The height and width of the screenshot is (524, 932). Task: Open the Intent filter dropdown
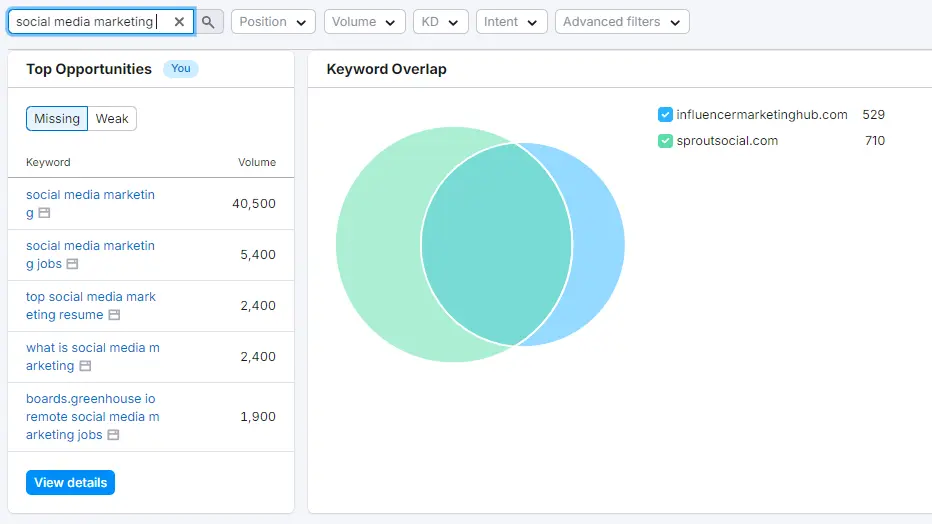[x=511, y=22]
